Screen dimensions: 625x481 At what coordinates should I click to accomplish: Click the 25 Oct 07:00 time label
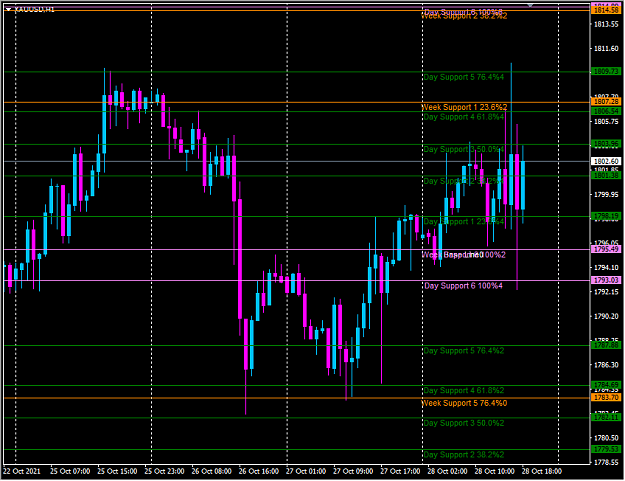[70, 471]
